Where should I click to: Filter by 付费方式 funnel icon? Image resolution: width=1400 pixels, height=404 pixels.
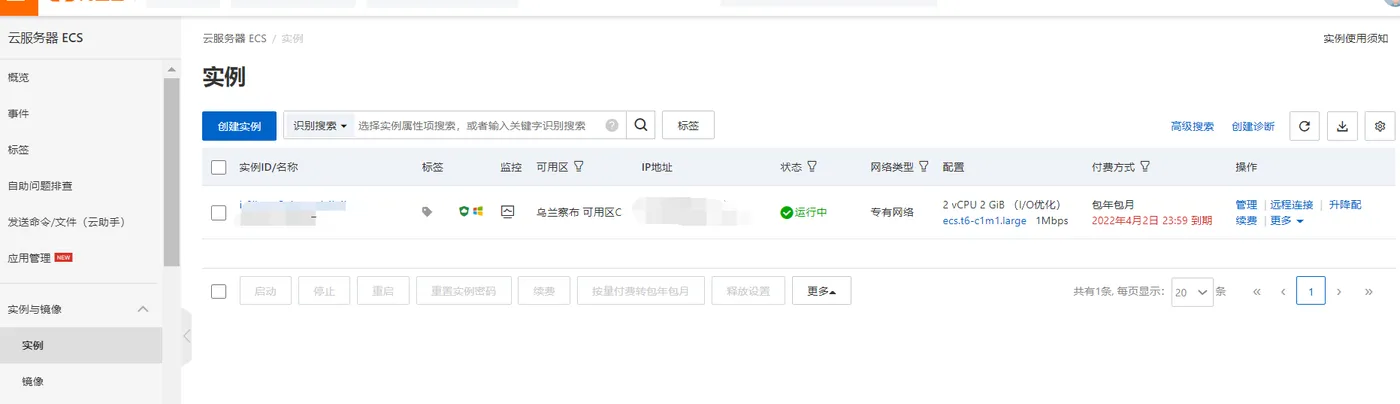tap(1145, 167)
